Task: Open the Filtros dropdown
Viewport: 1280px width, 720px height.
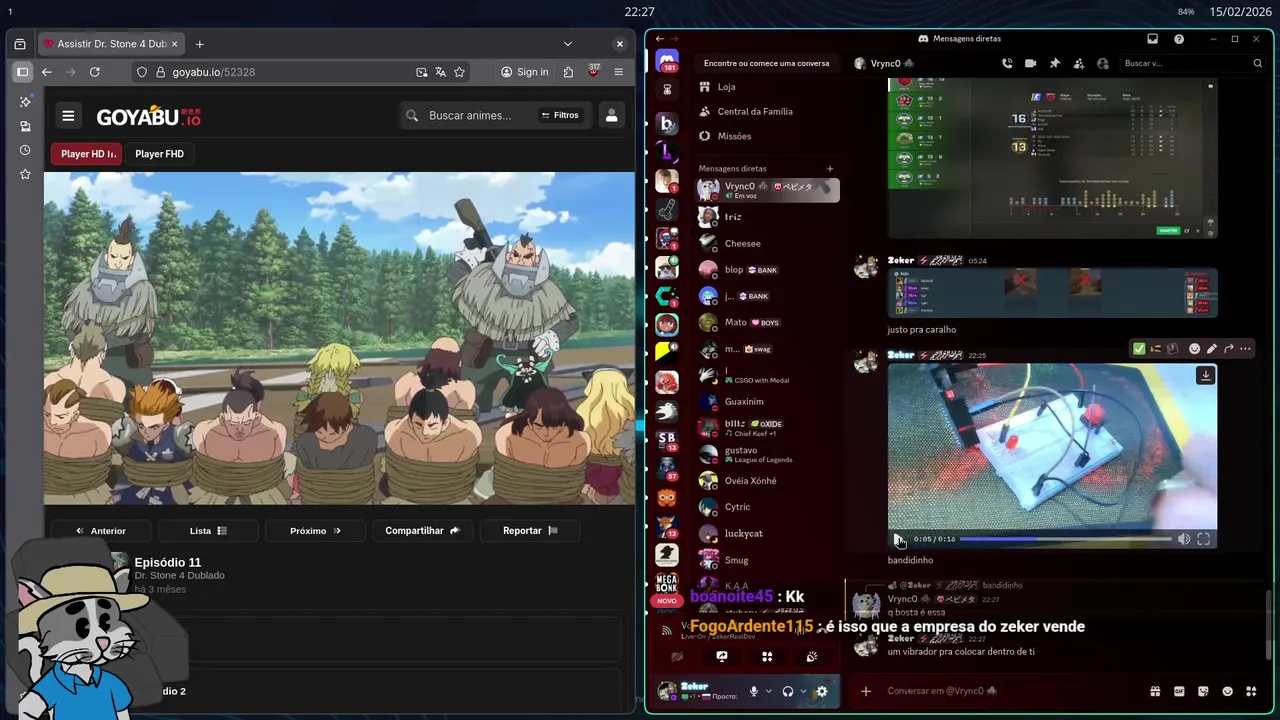Action: click(560, 116)
